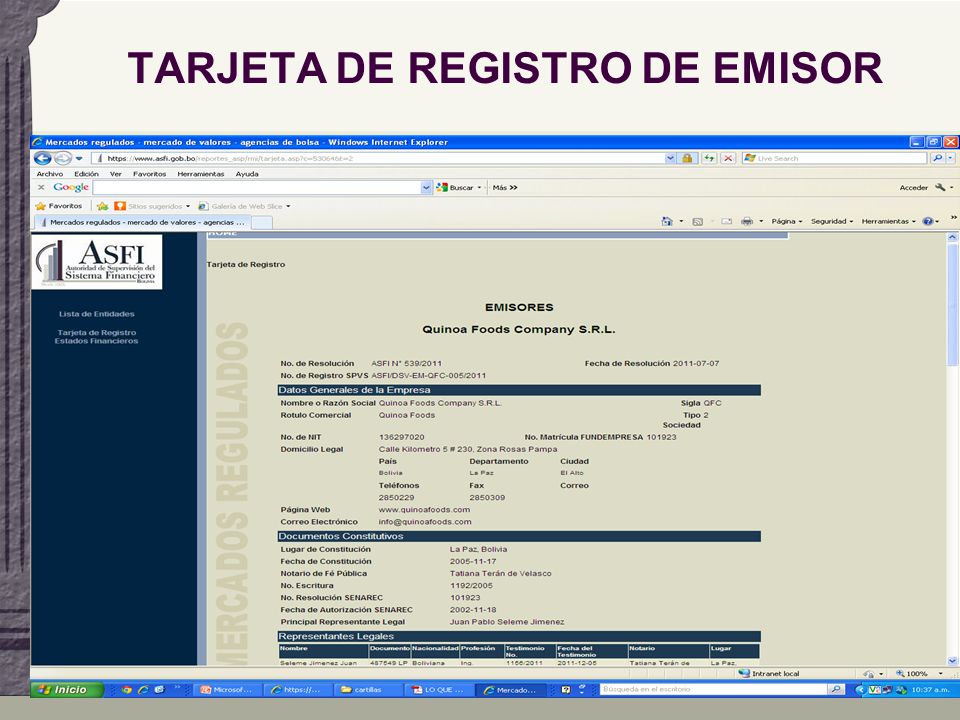Open the LO QUE ... taskbar item
Image resolution: width=960 pixels, height=720 pixels.
coord(439,690)
